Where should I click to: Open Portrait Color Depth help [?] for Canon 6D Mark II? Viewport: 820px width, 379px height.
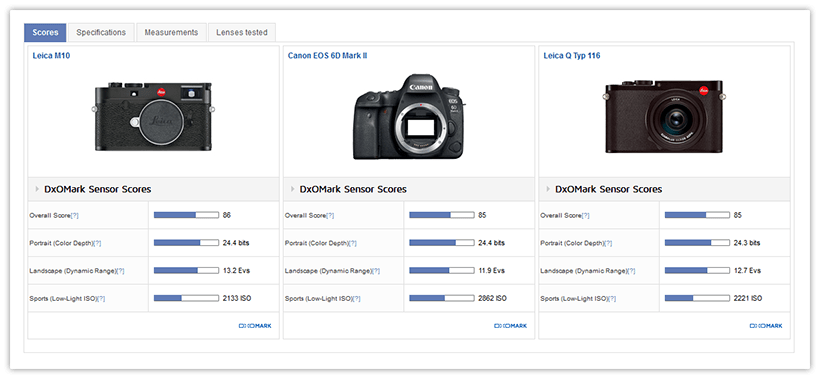click(353, 243)
